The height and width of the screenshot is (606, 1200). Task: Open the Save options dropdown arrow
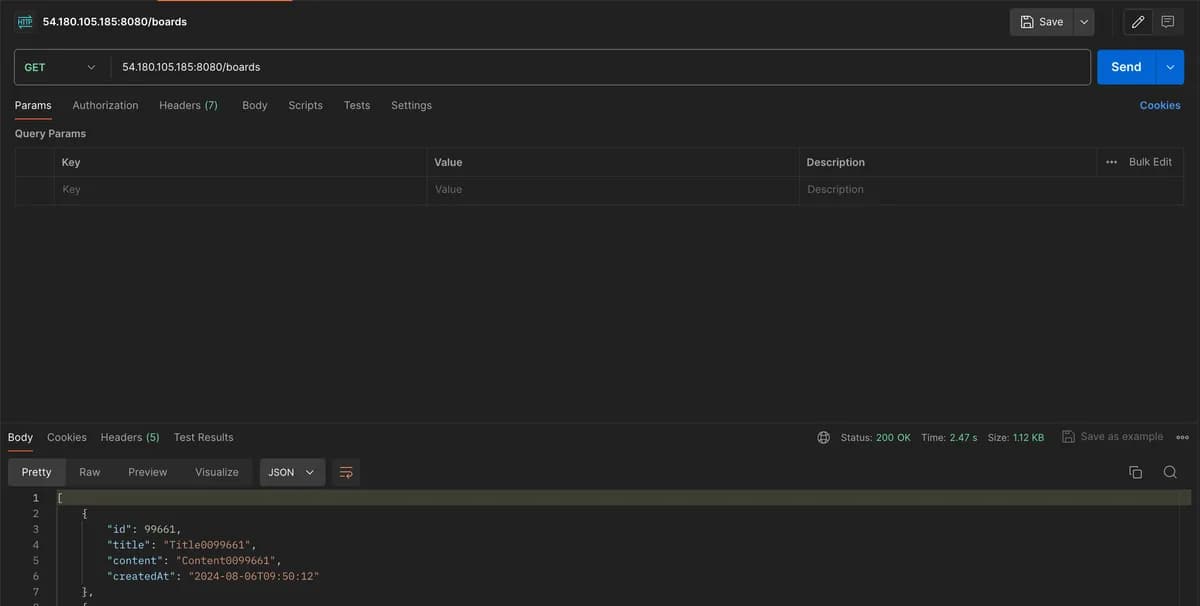pyautogui.click(x=1084, y=22)
